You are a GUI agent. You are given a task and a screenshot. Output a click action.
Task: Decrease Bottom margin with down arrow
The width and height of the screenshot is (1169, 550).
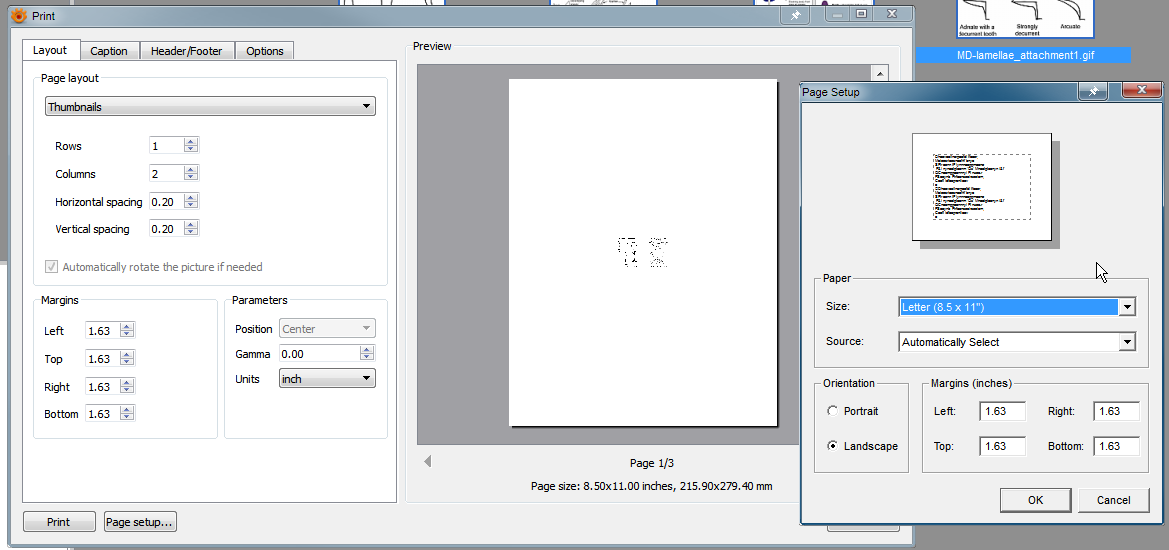coord(127,418)
